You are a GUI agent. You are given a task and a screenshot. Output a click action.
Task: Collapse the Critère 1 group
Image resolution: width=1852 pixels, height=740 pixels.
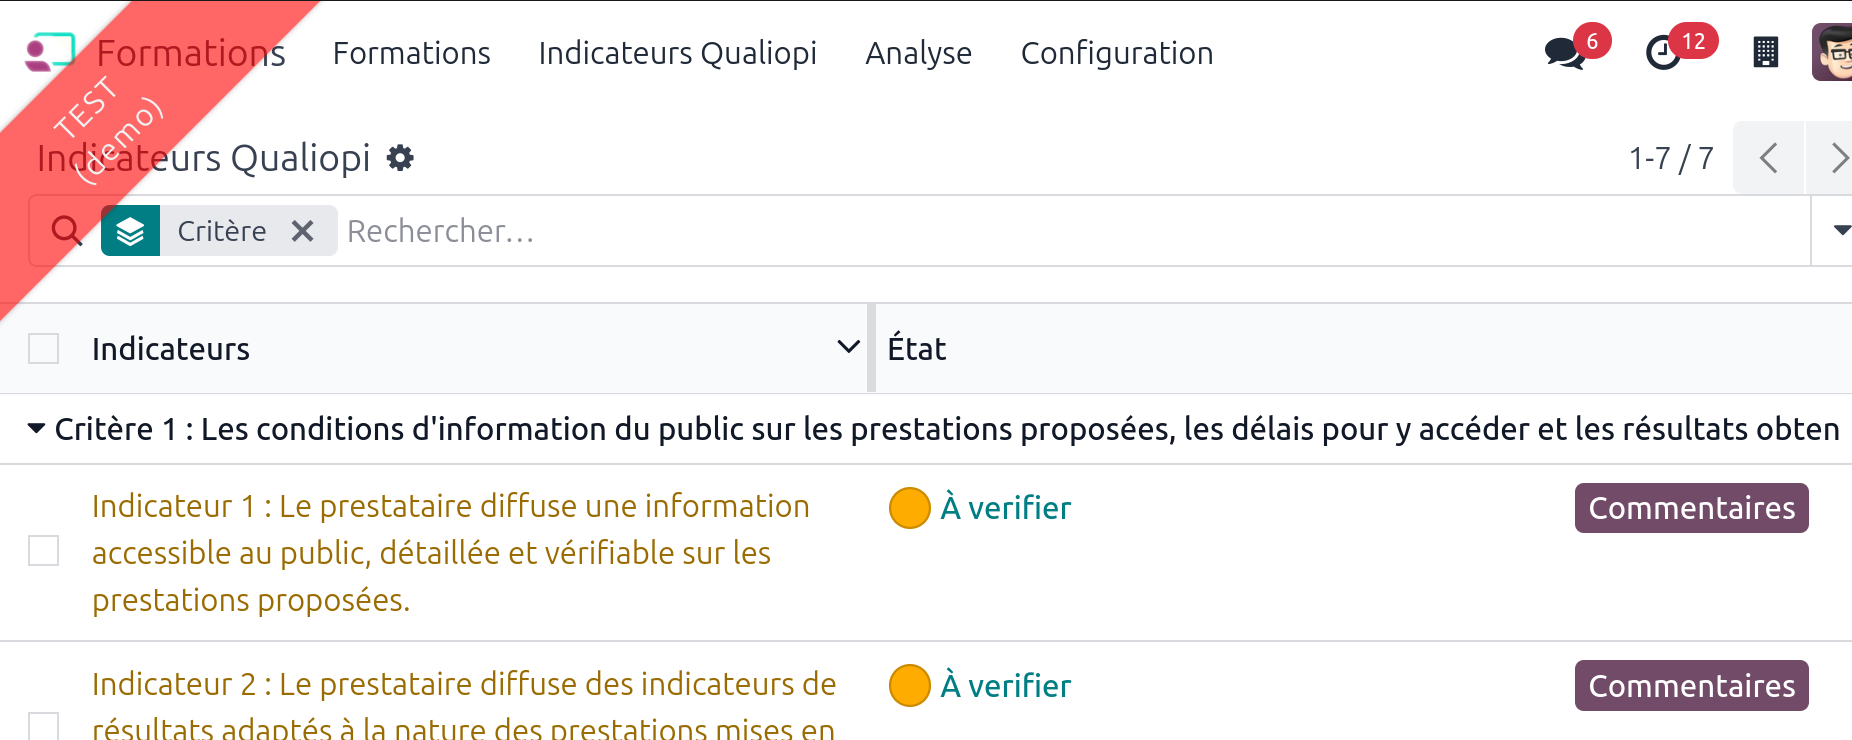36,429
